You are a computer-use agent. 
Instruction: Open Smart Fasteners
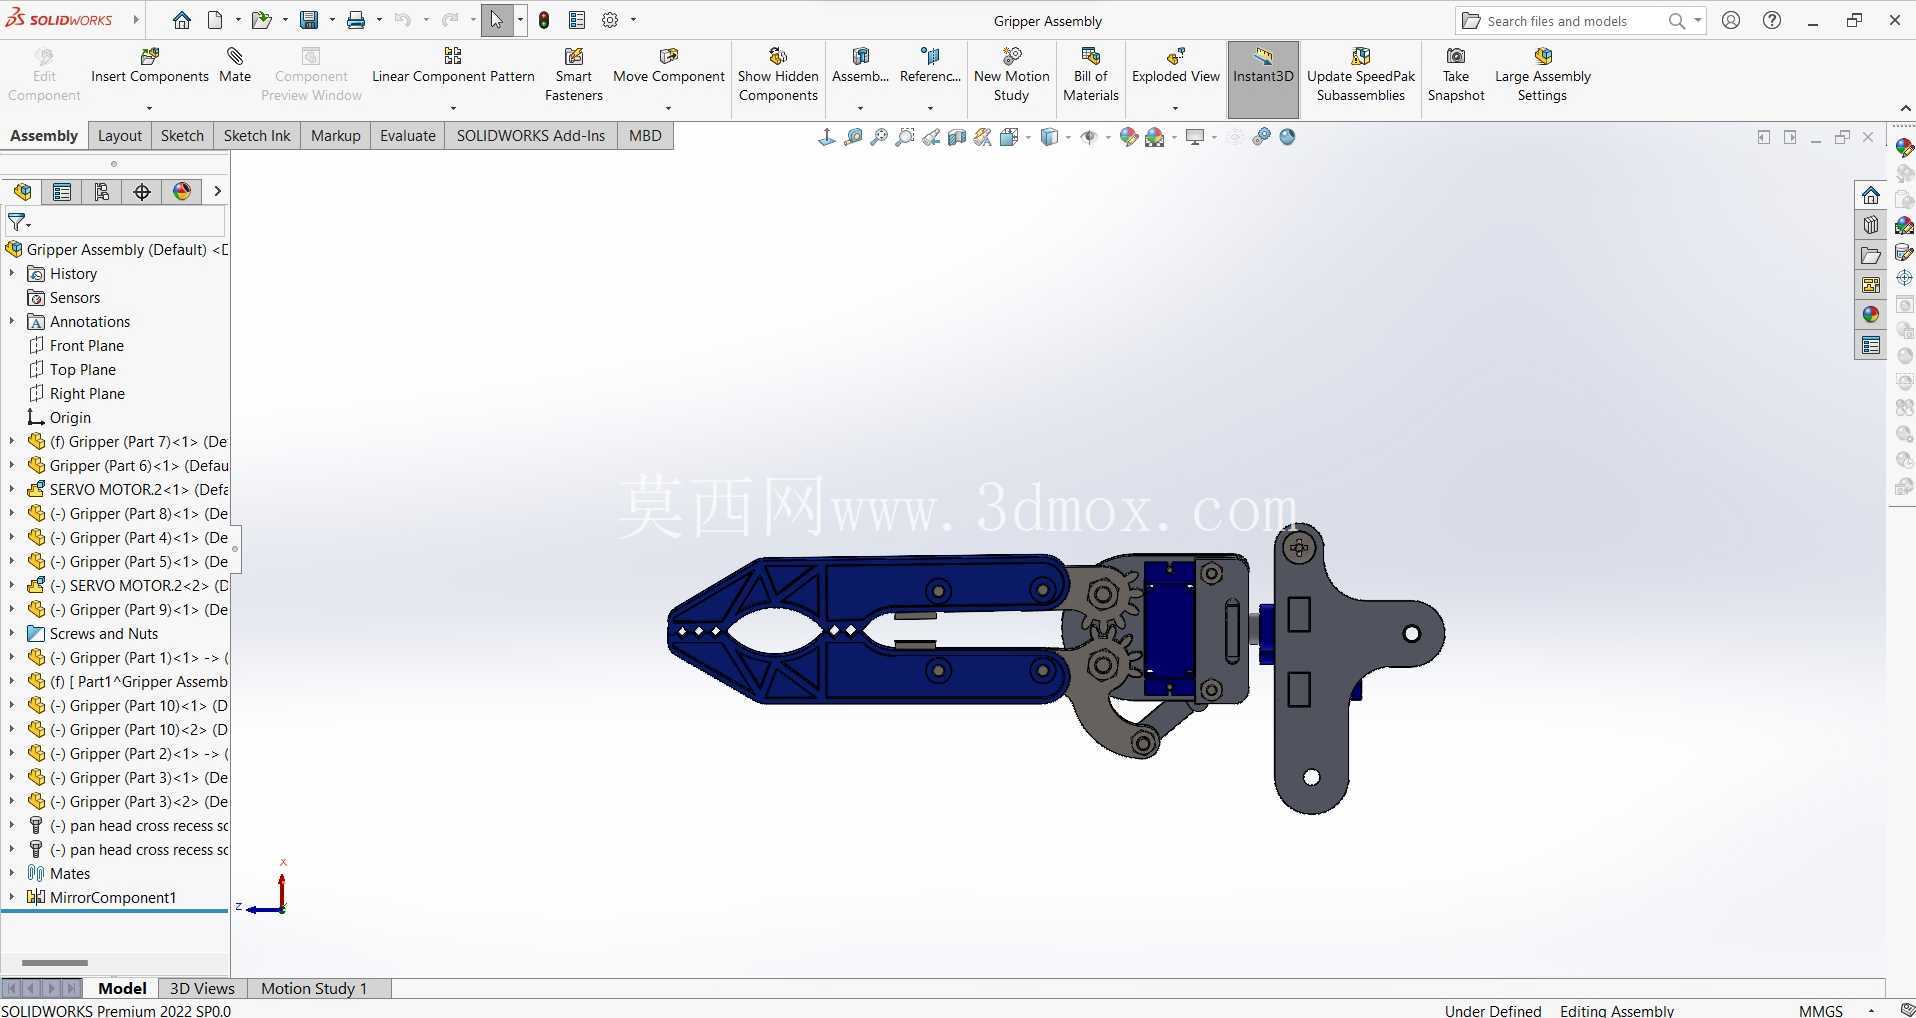574,75
